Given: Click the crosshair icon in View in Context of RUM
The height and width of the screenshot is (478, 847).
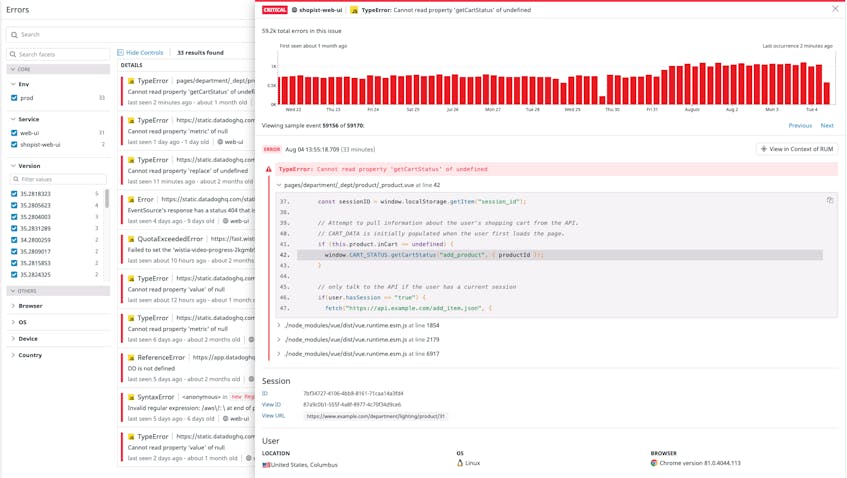Looking at the screenshot, I should click(764, 149).
